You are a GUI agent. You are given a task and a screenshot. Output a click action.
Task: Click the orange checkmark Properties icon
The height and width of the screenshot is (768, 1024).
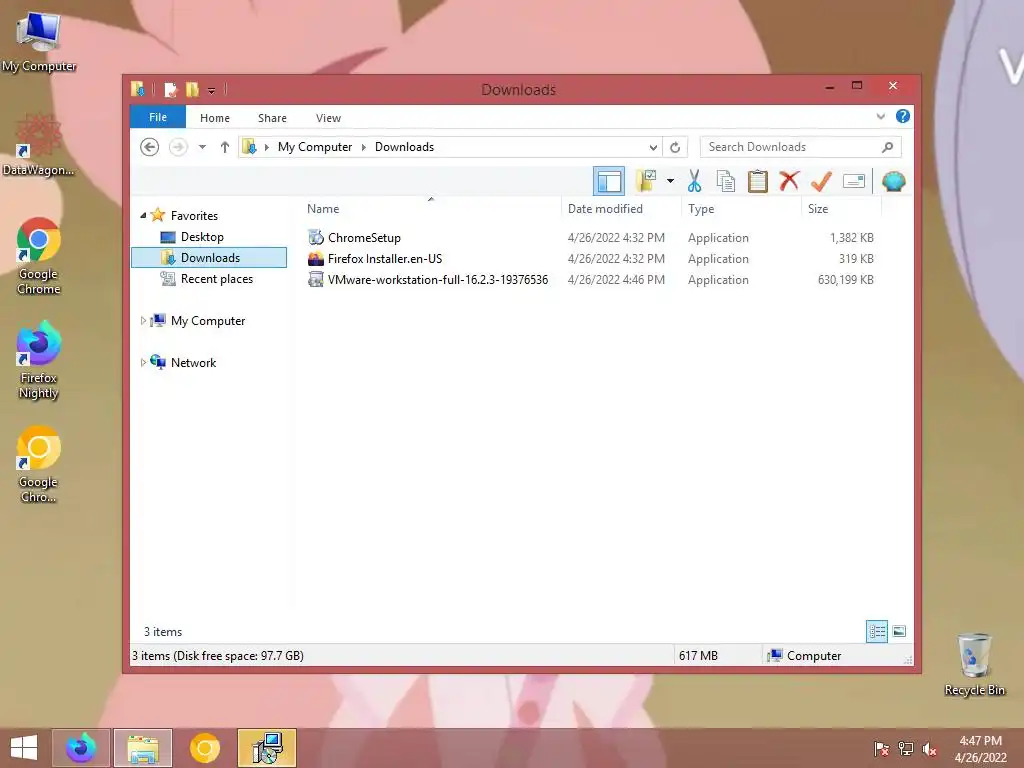pyautogui.click(x=821, y=181)
